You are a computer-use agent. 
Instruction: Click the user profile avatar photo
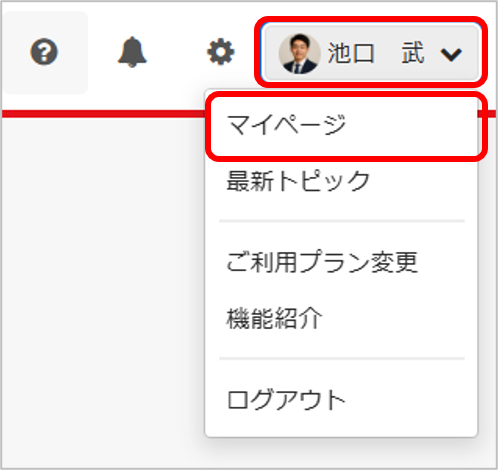[x=299, y=53]
